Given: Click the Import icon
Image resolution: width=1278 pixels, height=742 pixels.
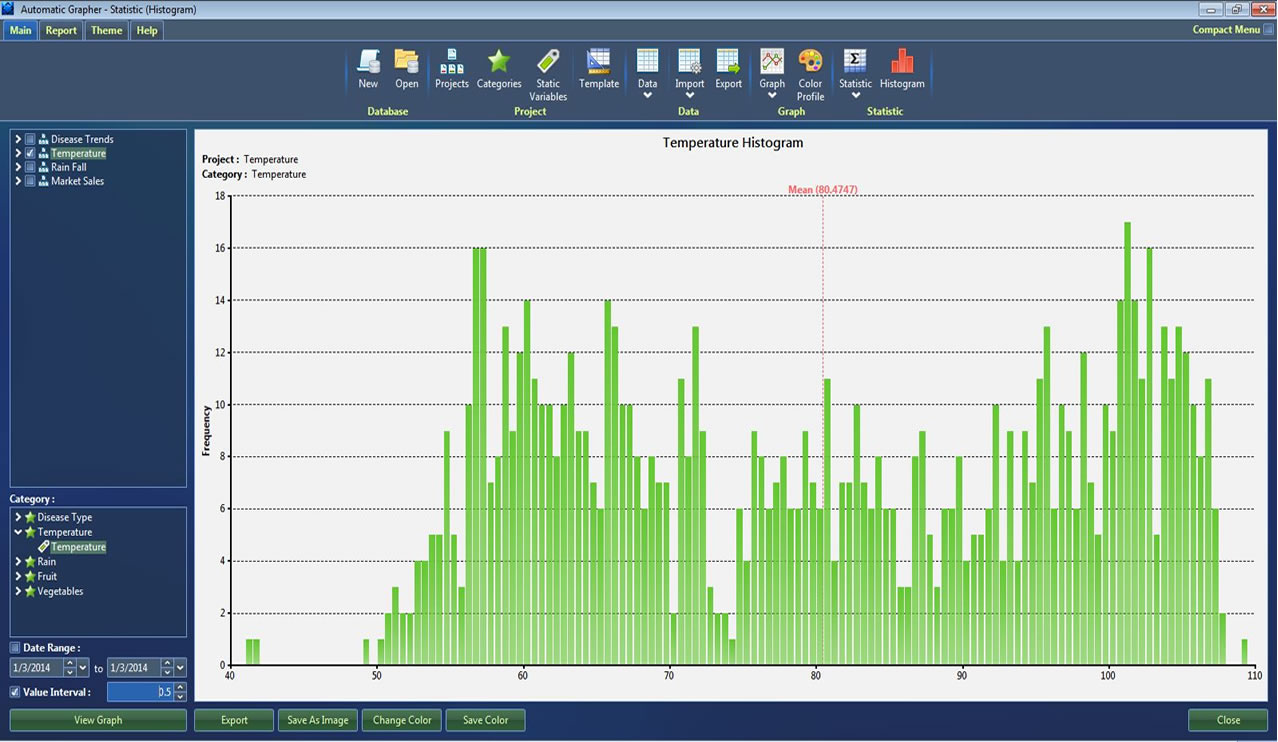Looking at the screenshot, I should coord(689,61).
